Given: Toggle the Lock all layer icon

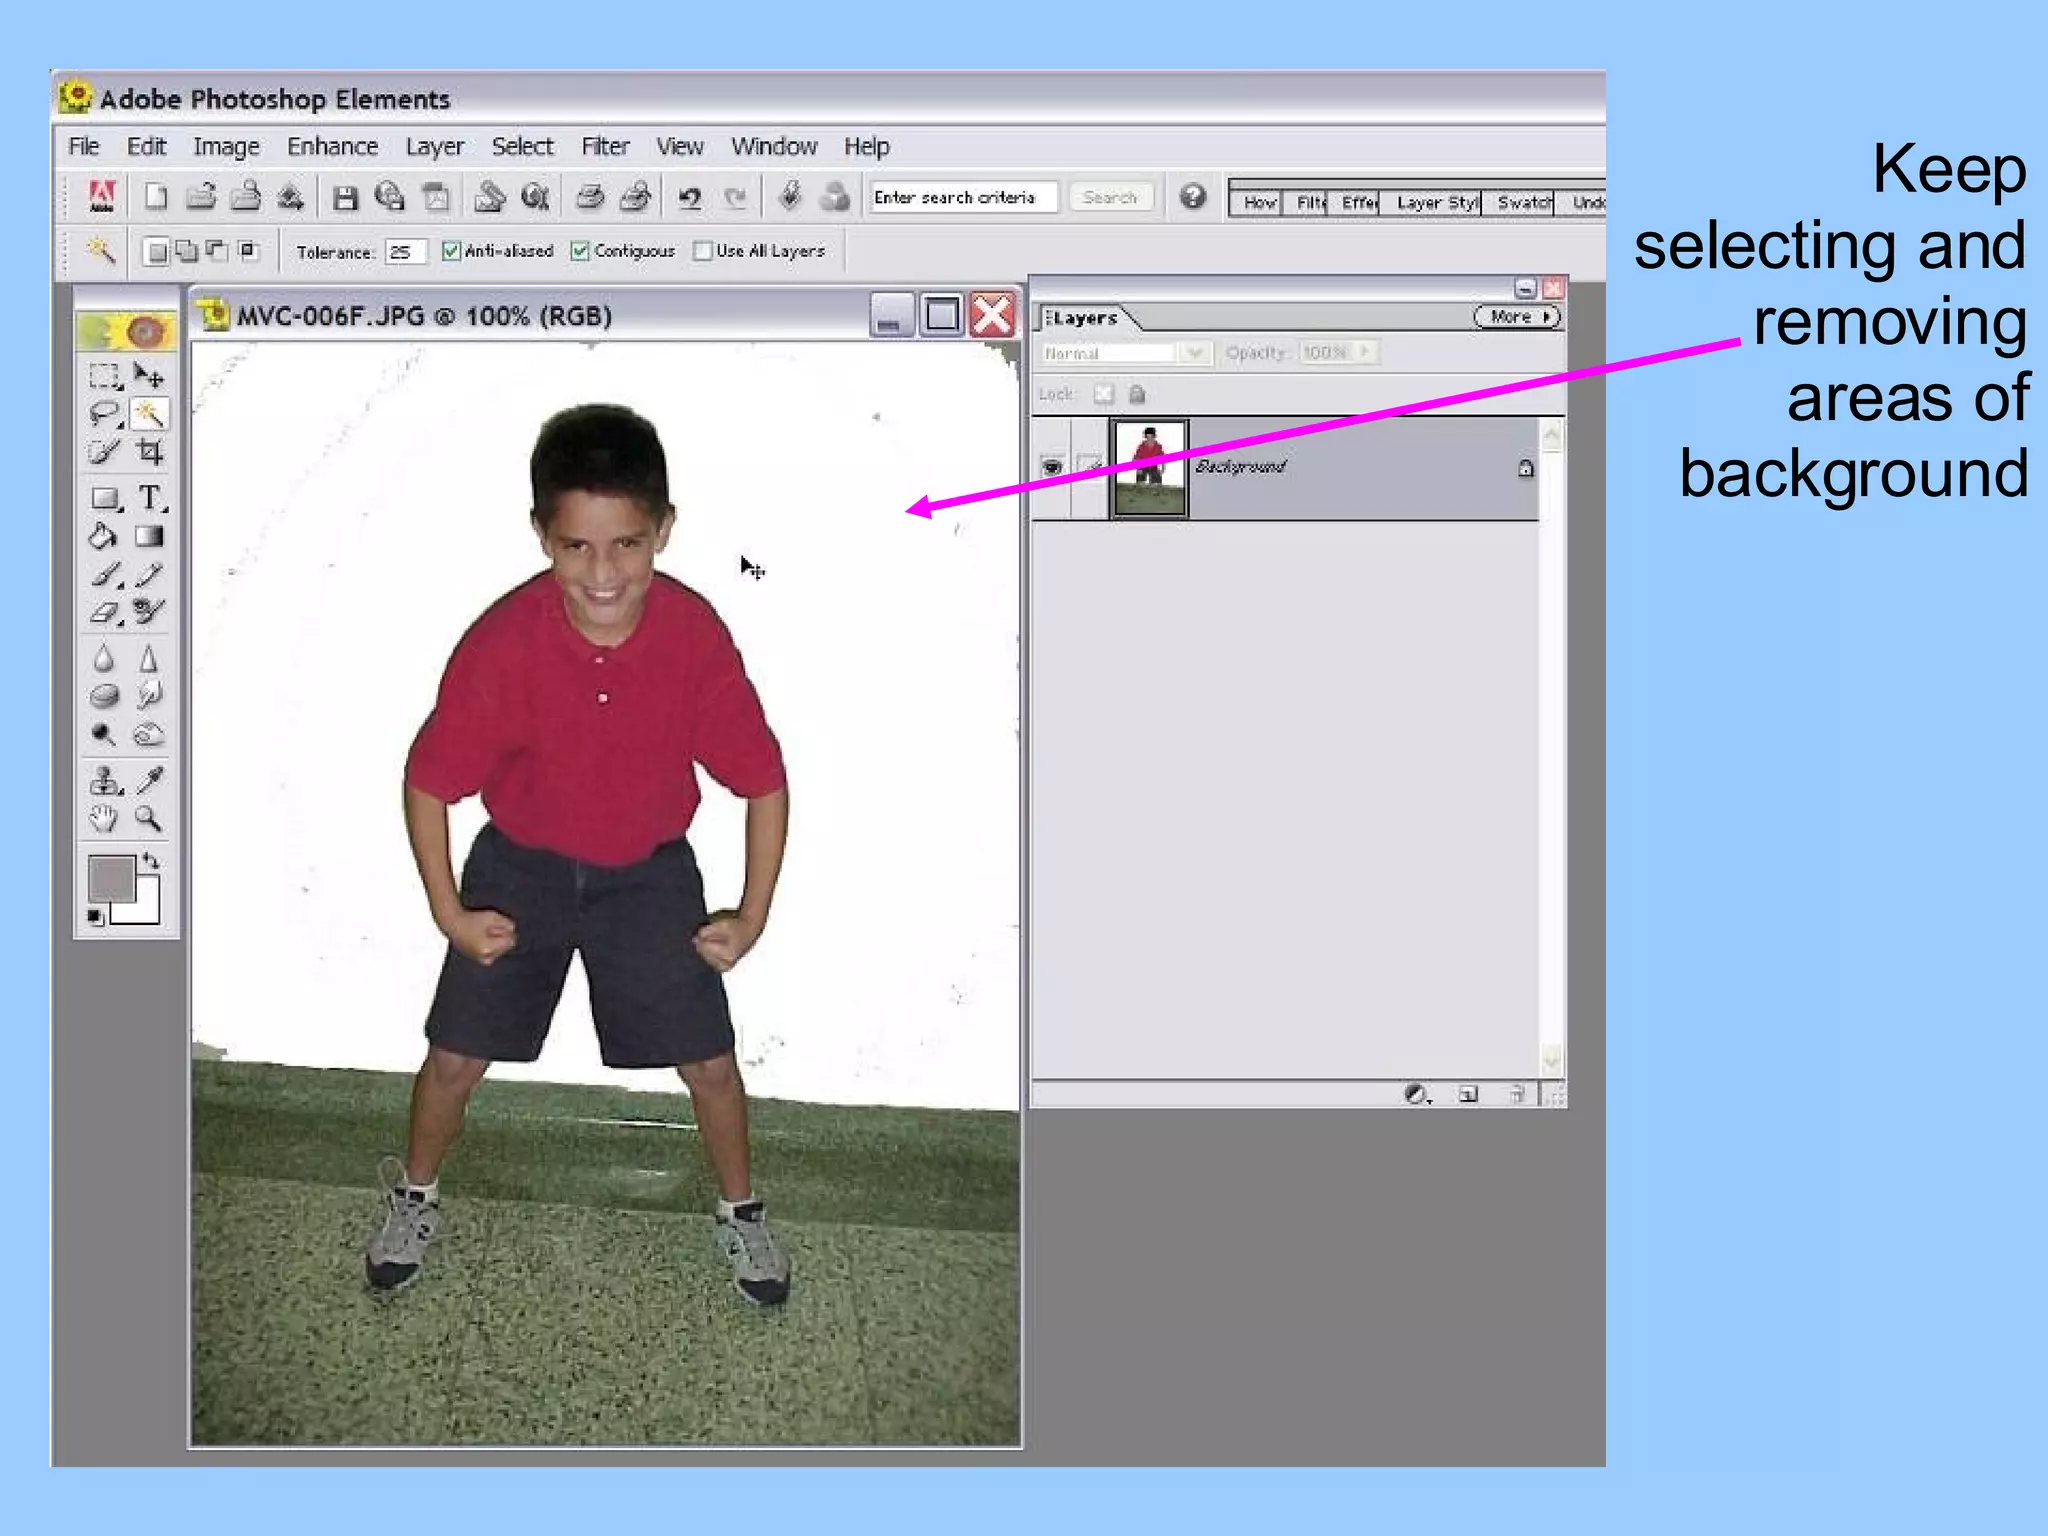Looking at the screenshot, I should coord(1137,394).
